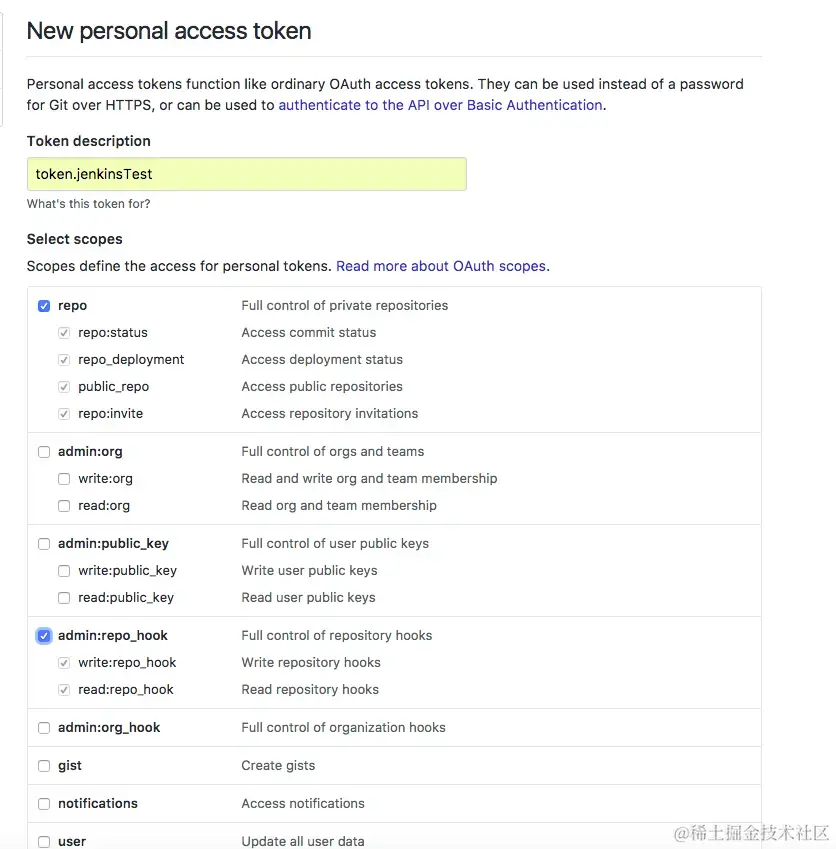Image resolution: width=836 pixels, height=849 pixels.
Task: Toggle the repo_deployment checkbox
Action: (x=64, y=359)
